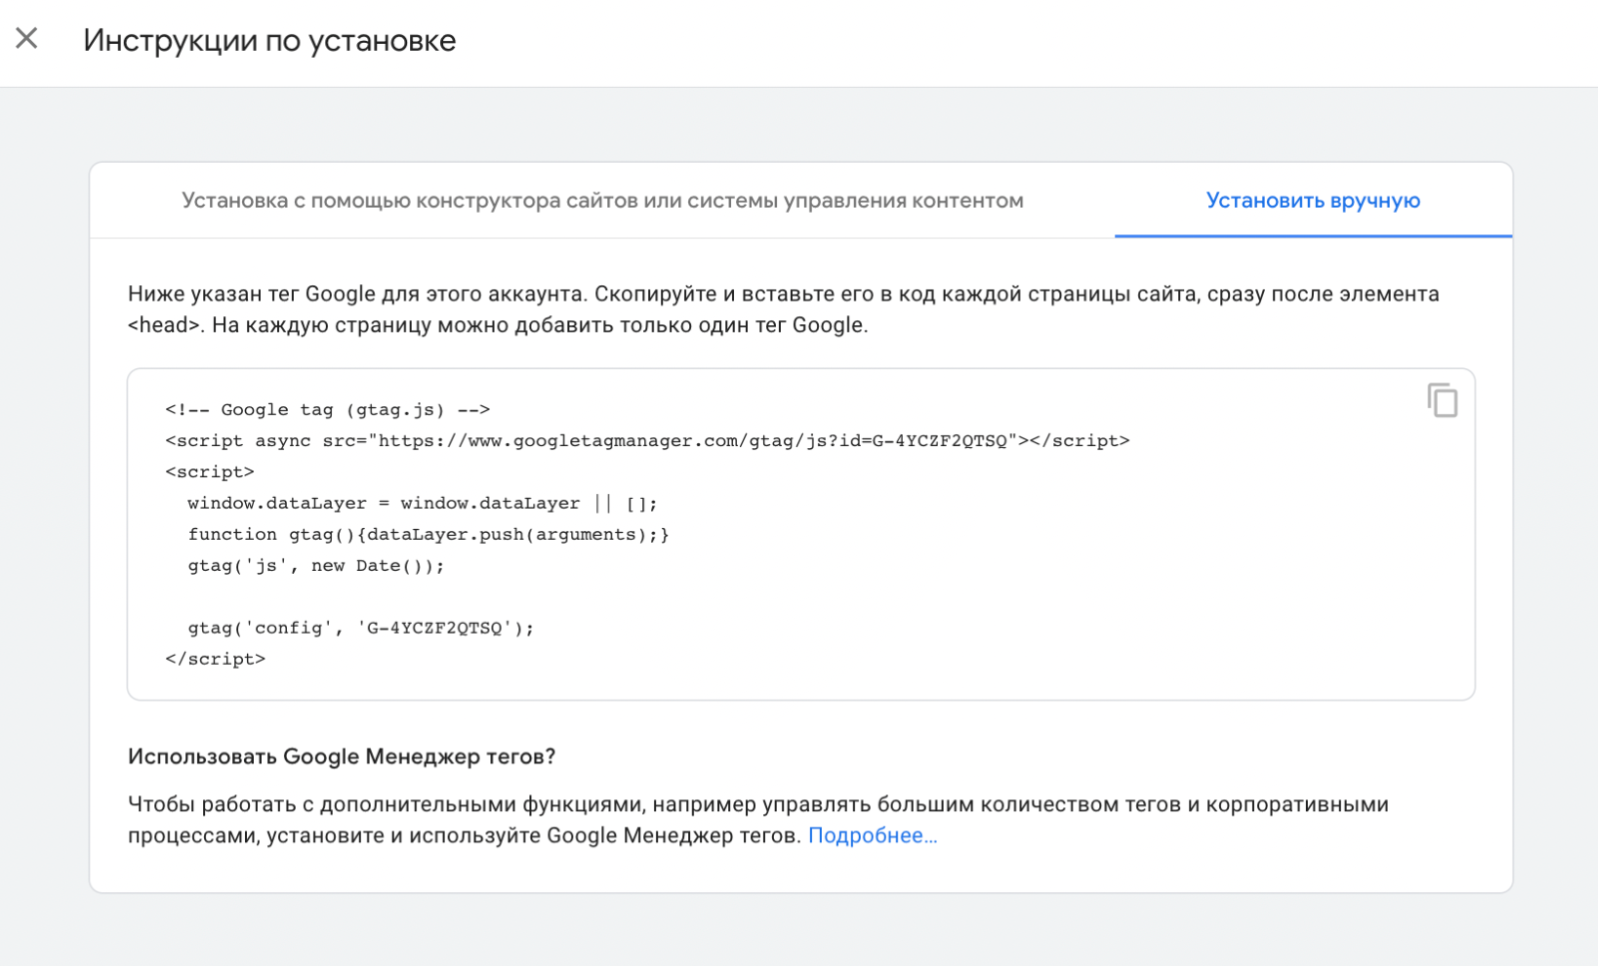Click the measurement ID in the script URL

[x=939, y=441]
